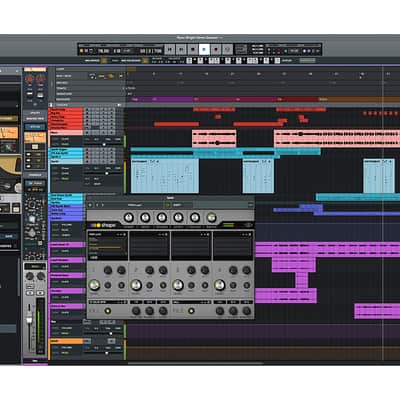The height and width of the screenshot is (400, 400).
Task: Select the yellow tab atop the channel strip
Action: click(35, 69)
